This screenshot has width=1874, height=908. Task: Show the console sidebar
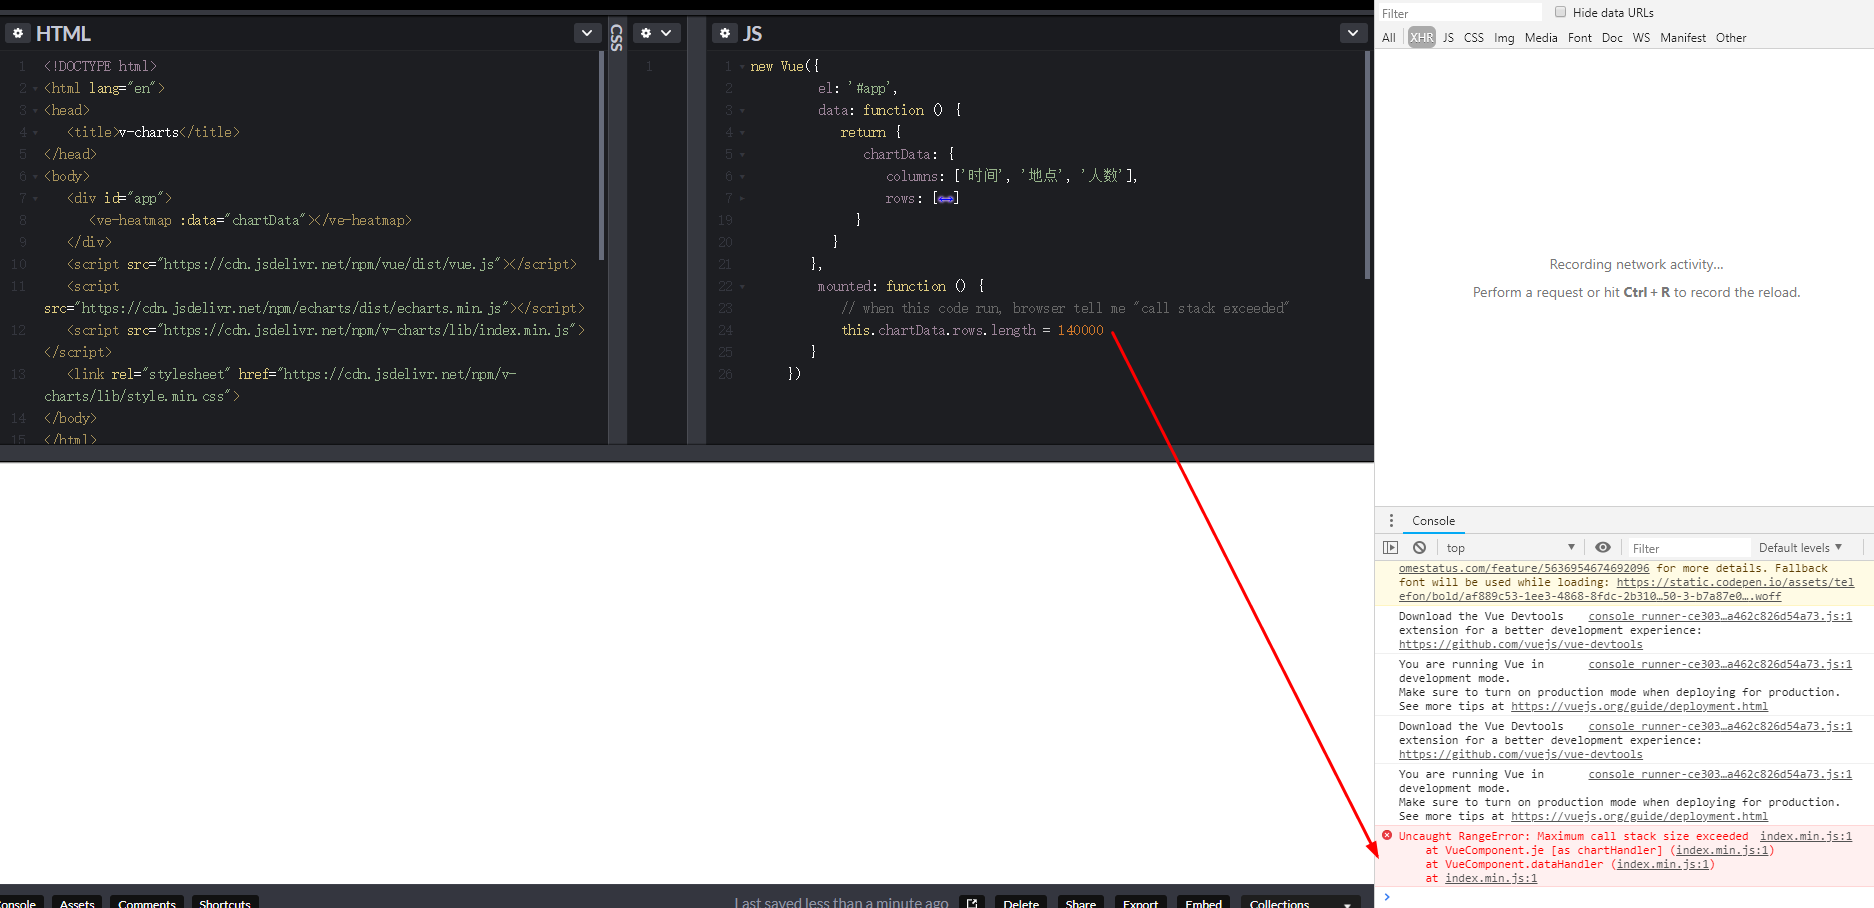pos(1390,548)
